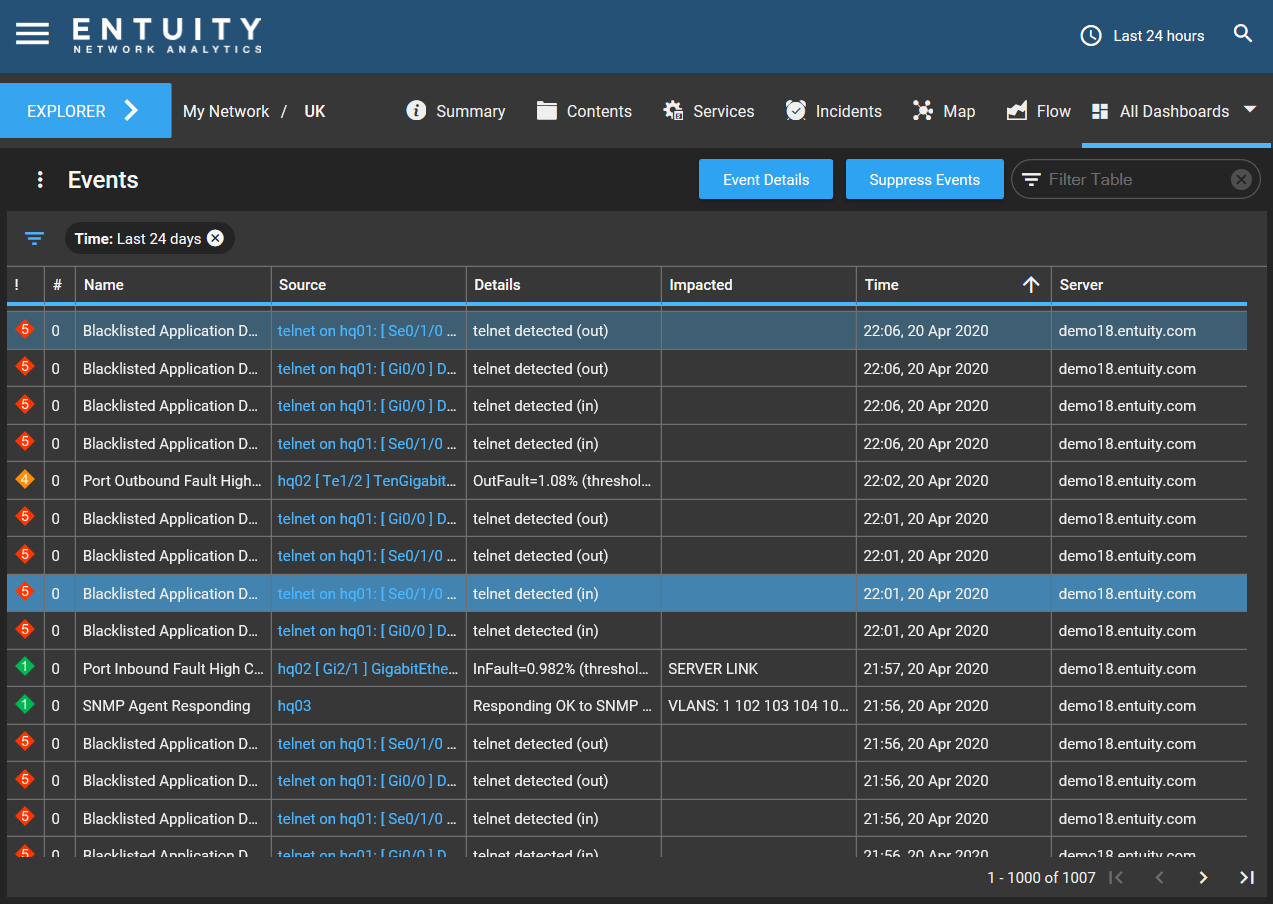The width and height of the screenshot is (1273, 904).
Task: Select the 22:02, 20 Apr 2020 time cell
Action: coord(953,481)
